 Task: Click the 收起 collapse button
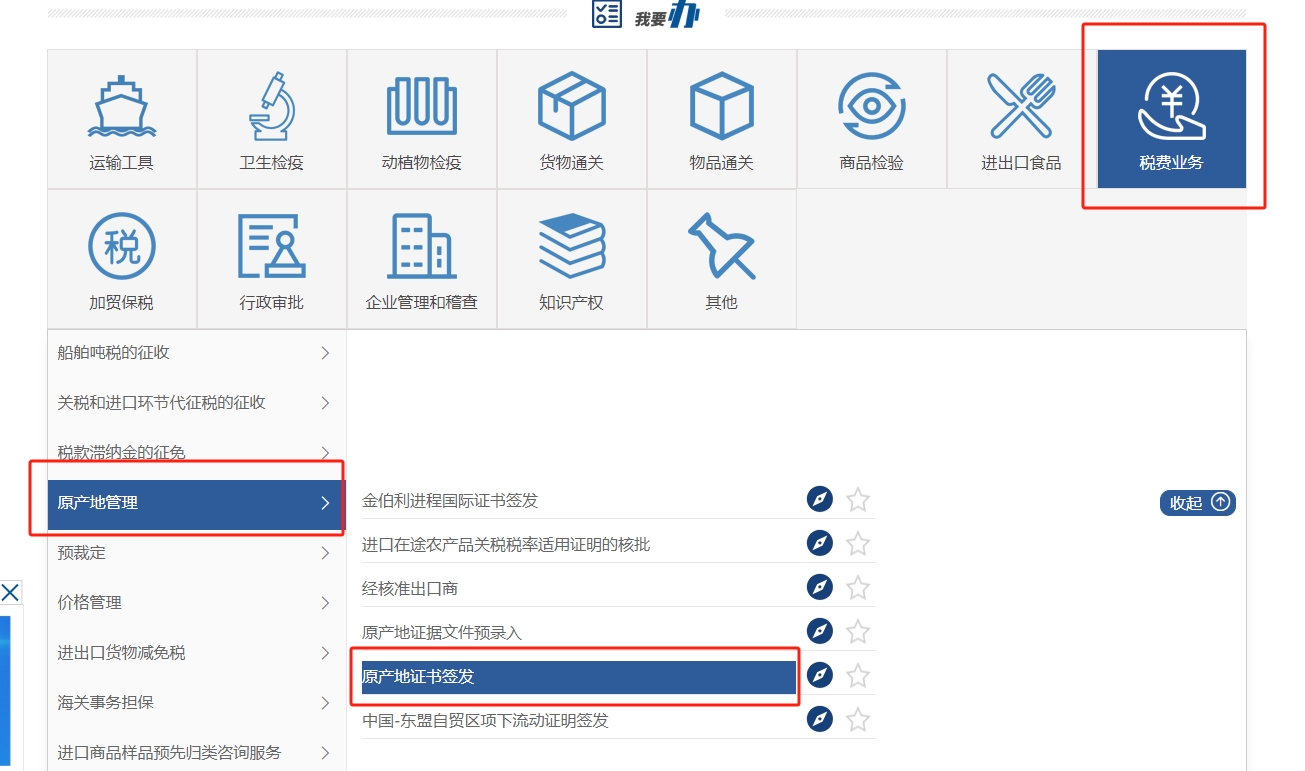[x=1197, y=502]
